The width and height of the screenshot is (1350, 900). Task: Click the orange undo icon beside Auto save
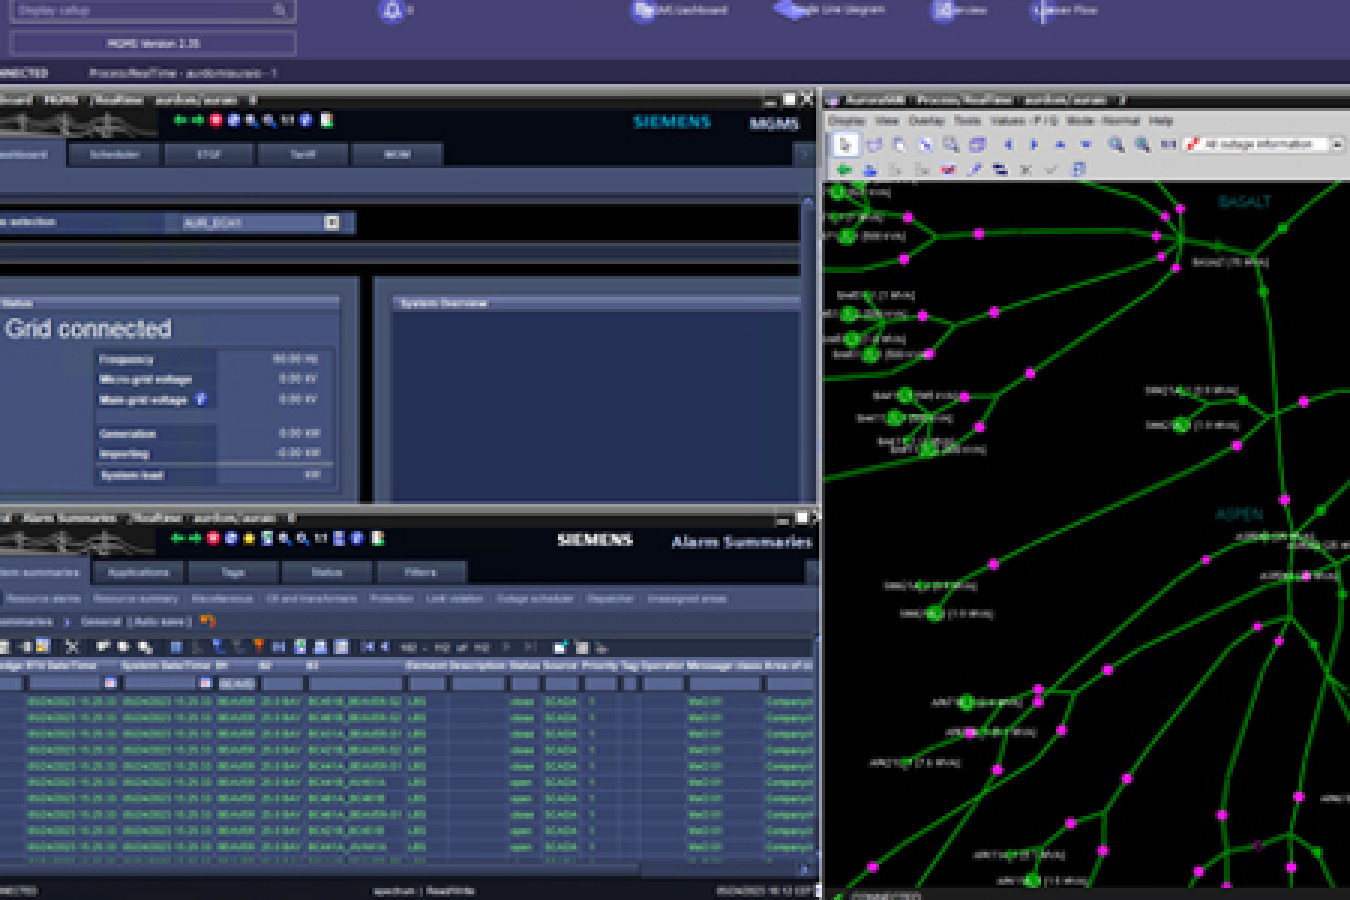point(208,621)
